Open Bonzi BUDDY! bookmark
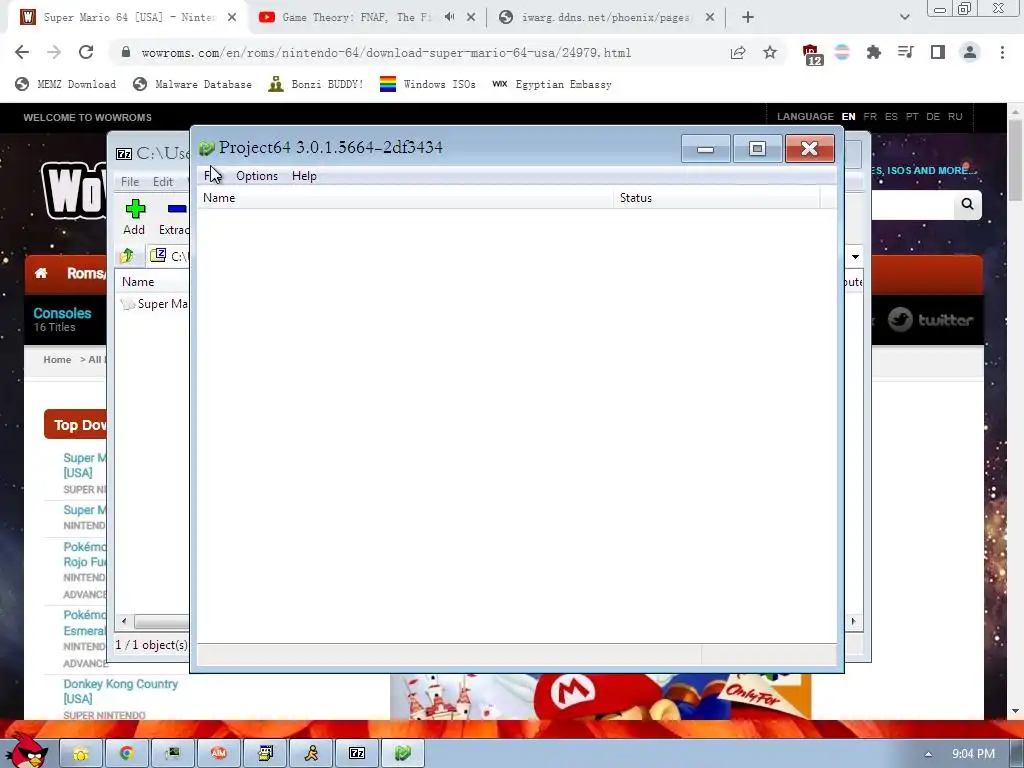This screenshot has height=768, width=1024. click(x=316, y=84)
